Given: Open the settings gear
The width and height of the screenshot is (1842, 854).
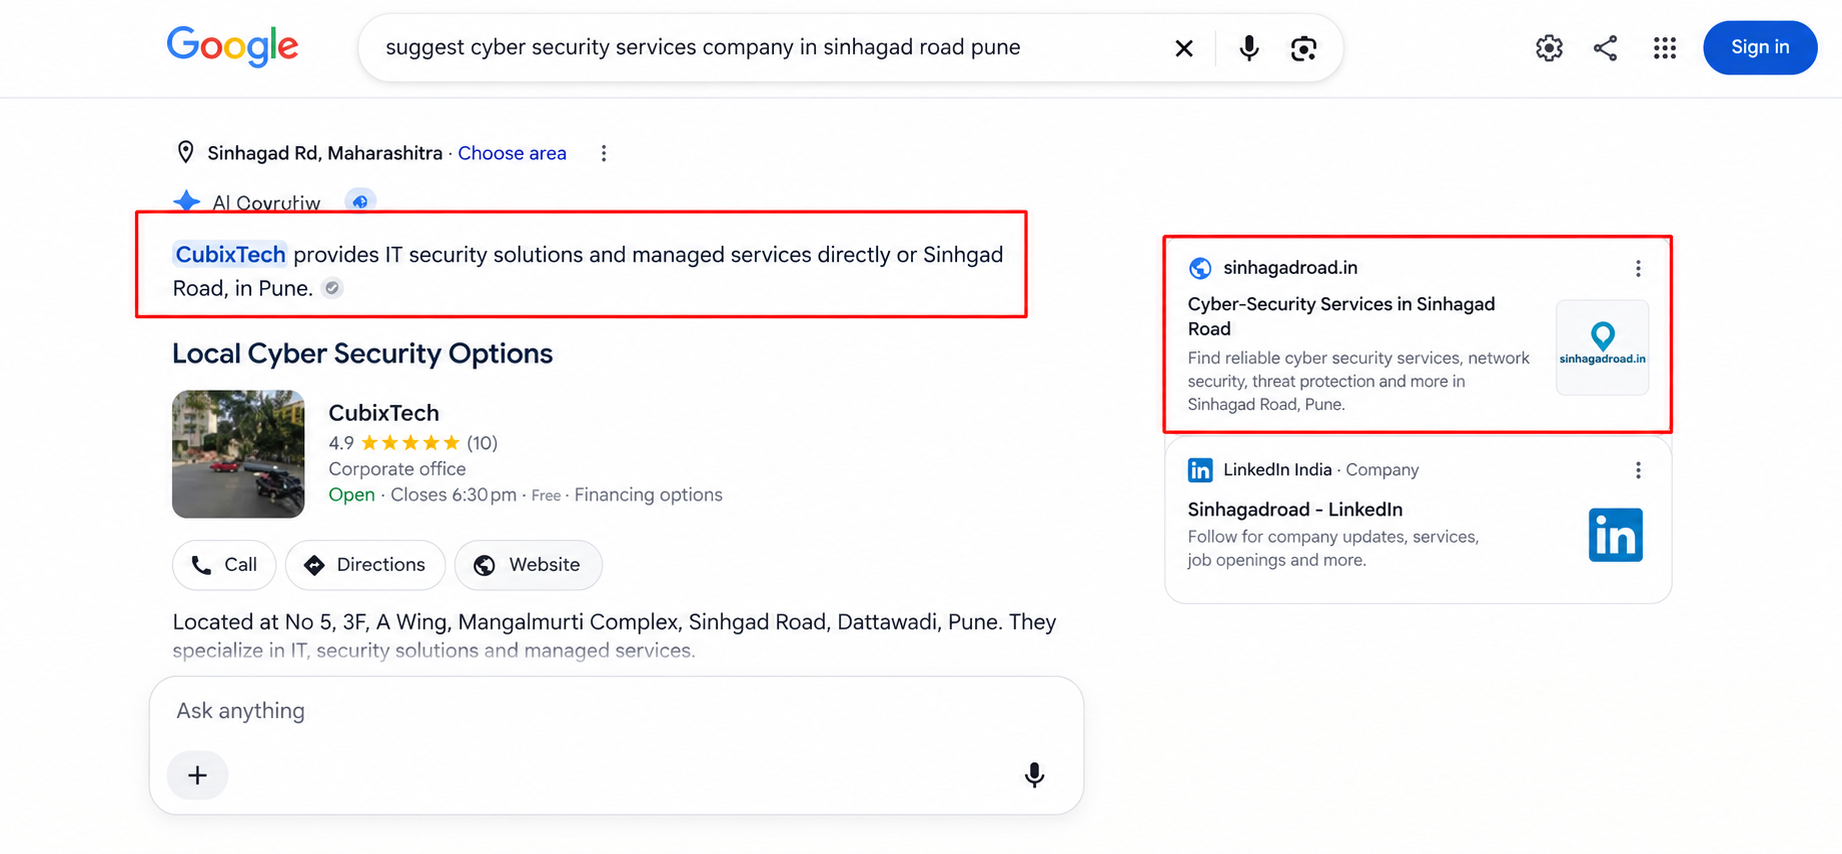Looking at the screenshot, I should coord(1549,48).
